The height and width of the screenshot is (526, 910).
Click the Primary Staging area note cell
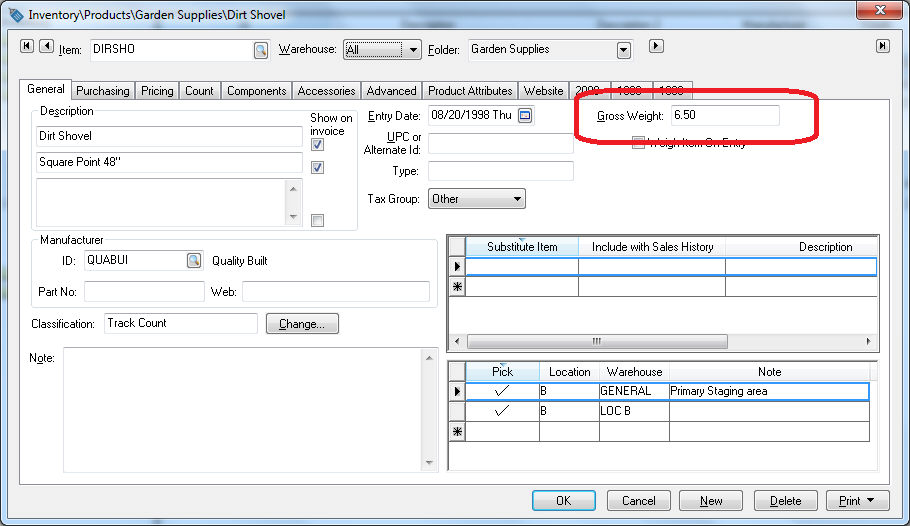[x=769, y=391]
